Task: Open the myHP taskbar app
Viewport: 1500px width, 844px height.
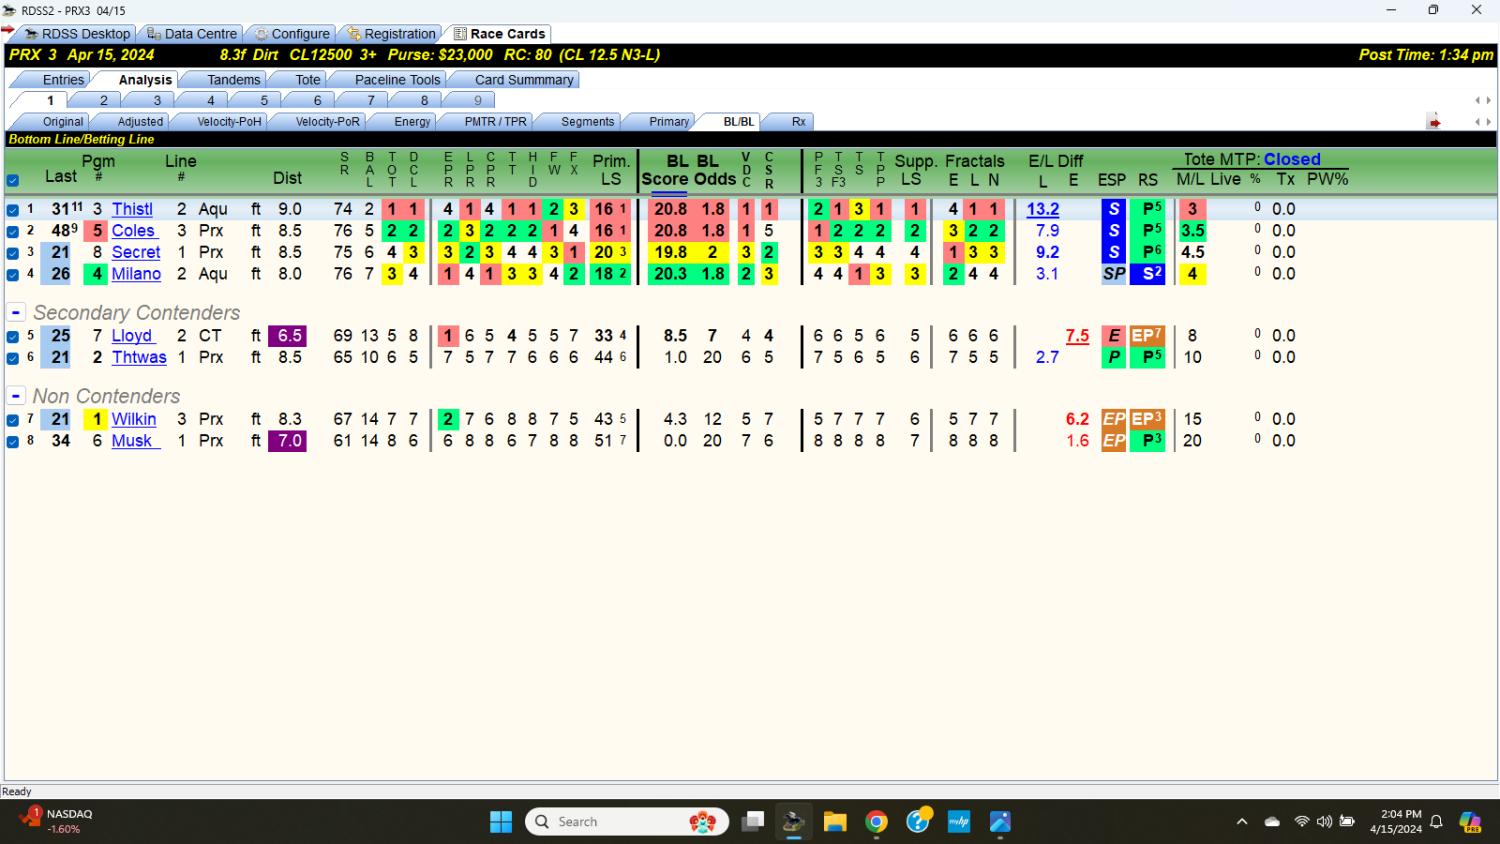Action: (959, 822)
